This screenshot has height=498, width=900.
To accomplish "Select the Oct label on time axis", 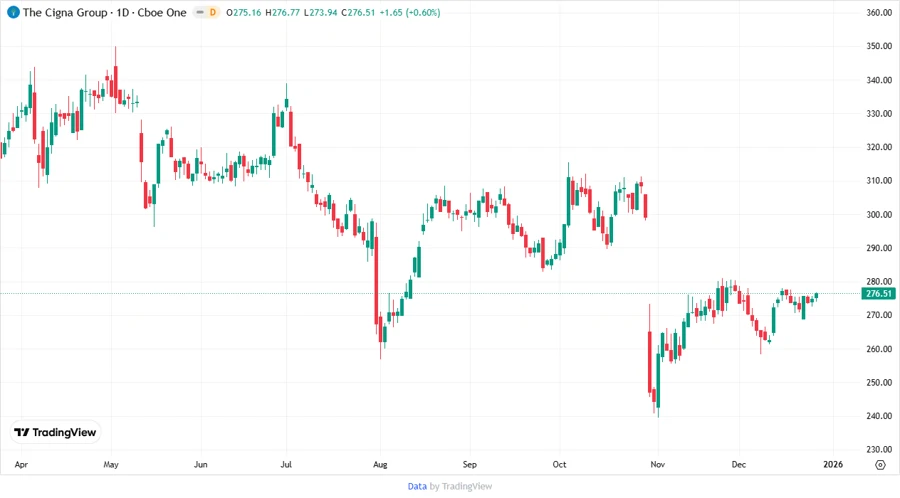I will pyautogui.click(x=559, y=464).
